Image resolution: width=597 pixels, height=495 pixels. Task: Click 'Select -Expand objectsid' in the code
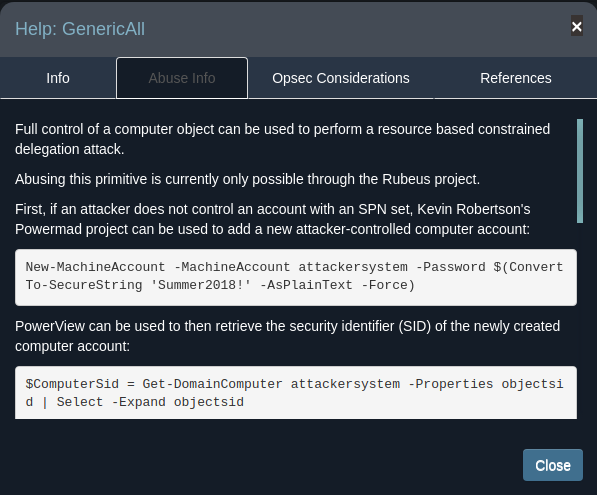[150, 402]
